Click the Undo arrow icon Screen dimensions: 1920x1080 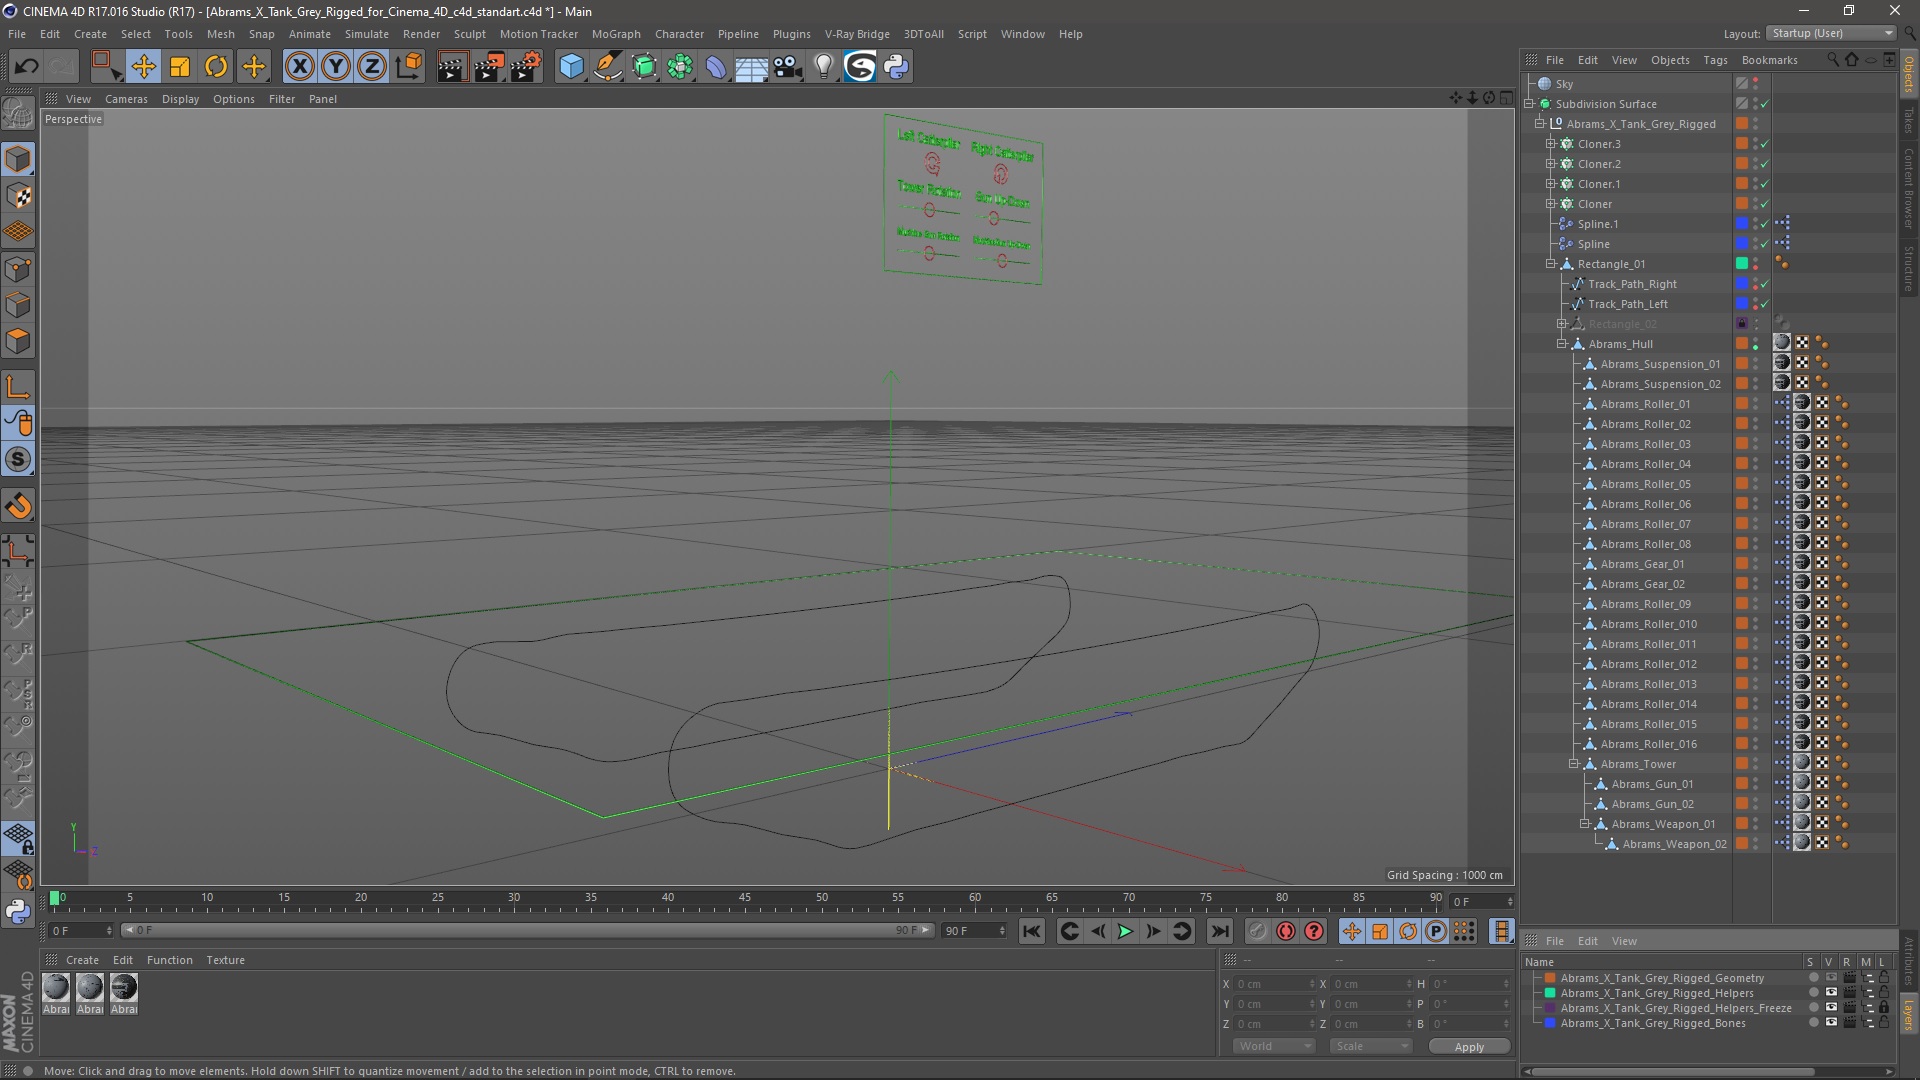point(26,67)
